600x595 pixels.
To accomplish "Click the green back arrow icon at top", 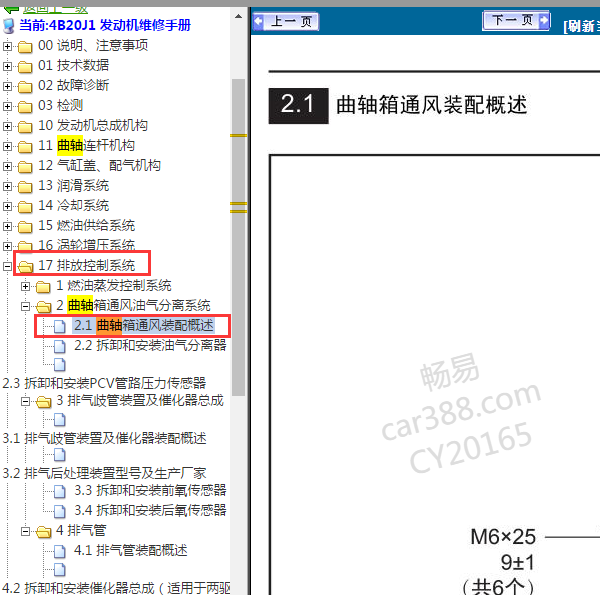I will pos(11,10).
